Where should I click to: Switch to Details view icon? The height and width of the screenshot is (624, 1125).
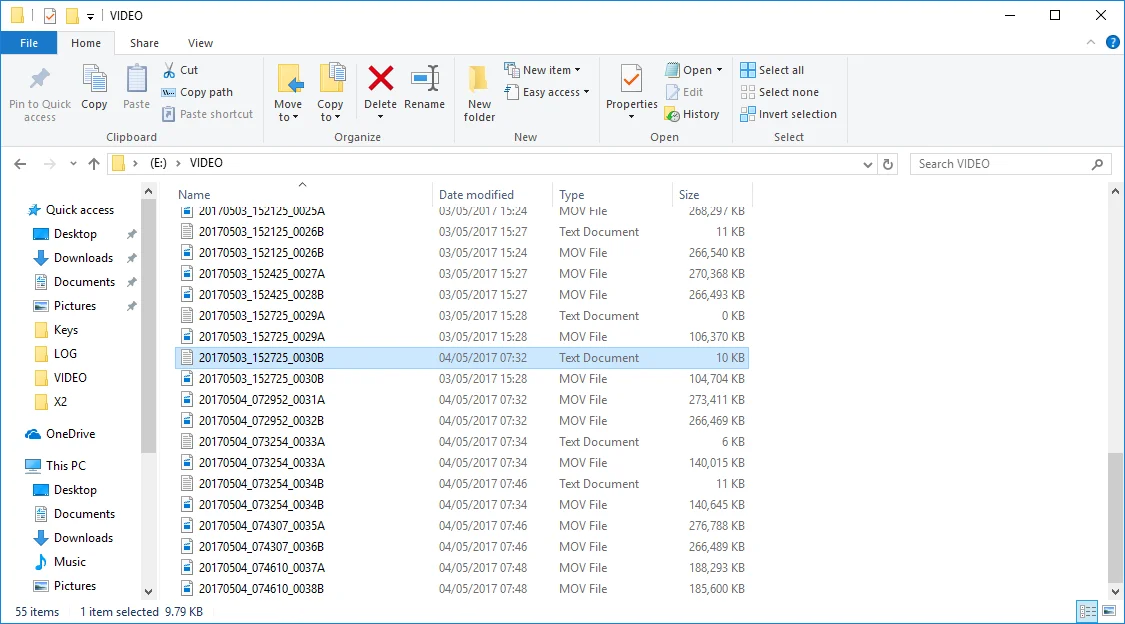(1088, 612)
